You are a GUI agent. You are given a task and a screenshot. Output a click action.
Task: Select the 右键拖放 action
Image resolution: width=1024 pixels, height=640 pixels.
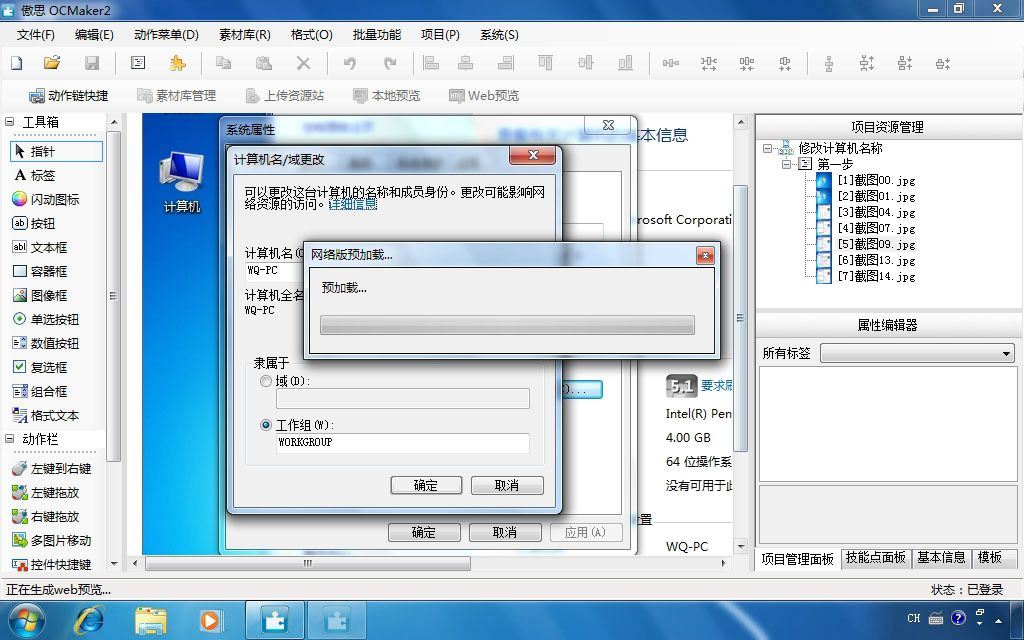coord(46,517)
